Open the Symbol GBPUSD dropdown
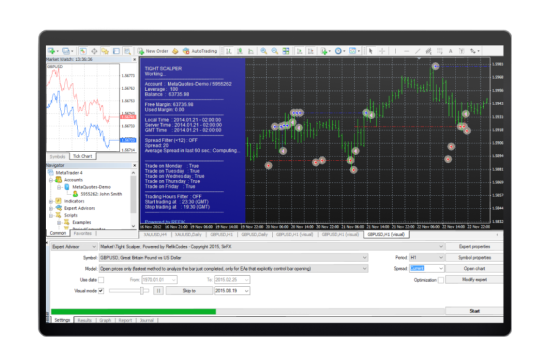 click(x=233, y=258)
